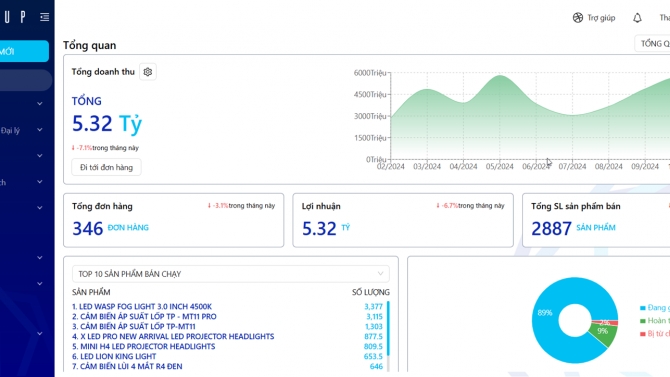
Task: Toggle the green Hoàn legend entry
Action: click(655, 321)
